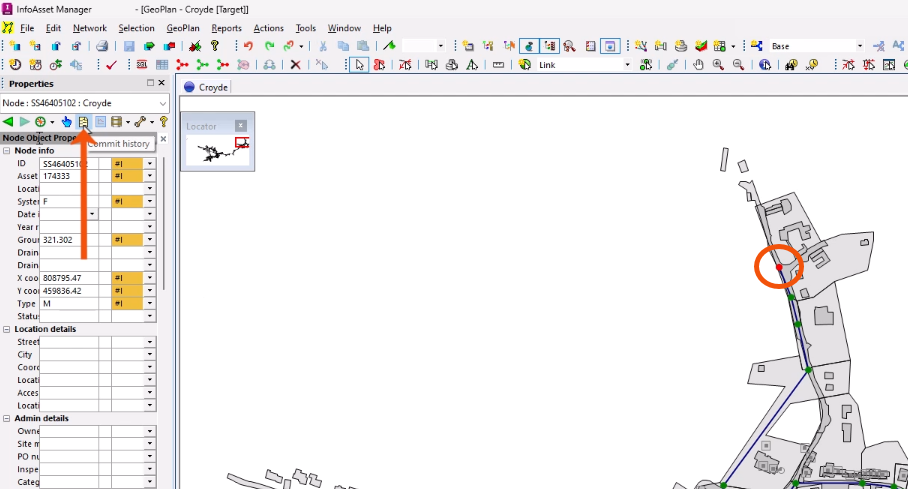The height and width of the screenshot is (489, 908).
Task: Click the wrench tools icon in Properties
Action: click(x=140, y=122)
